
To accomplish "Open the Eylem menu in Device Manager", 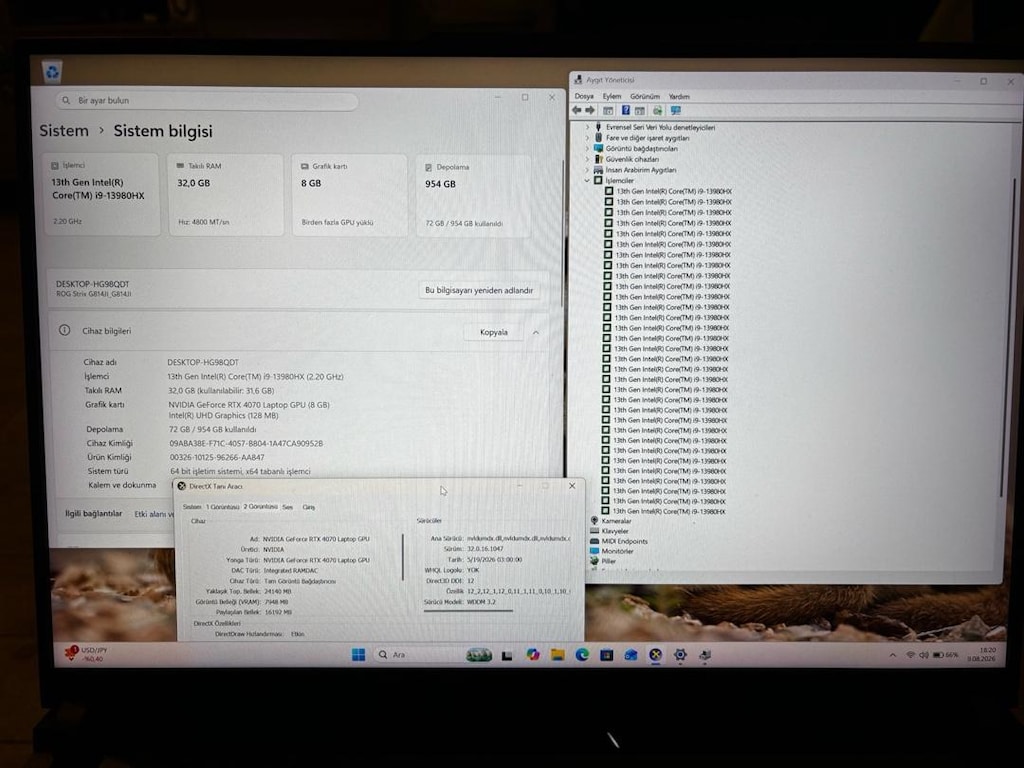I will [x=612, y=96].
